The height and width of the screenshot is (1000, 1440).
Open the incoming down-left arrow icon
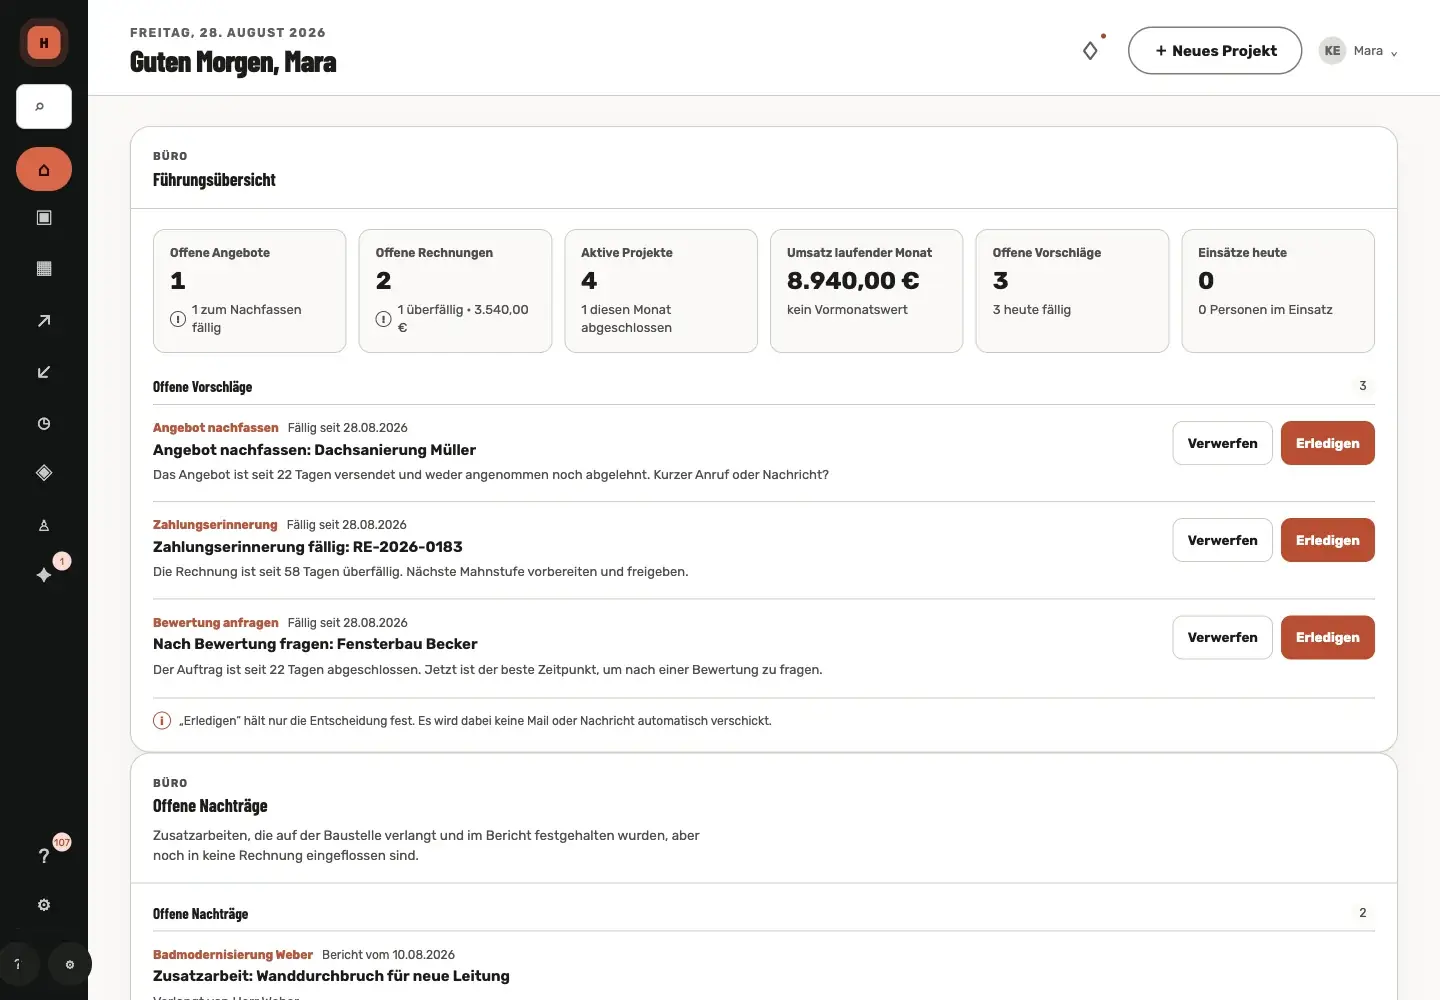pos(44,372)
